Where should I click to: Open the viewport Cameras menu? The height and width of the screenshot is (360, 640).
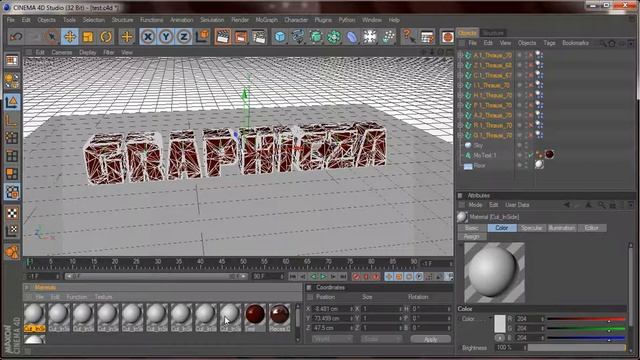click(x=62, y=52)
